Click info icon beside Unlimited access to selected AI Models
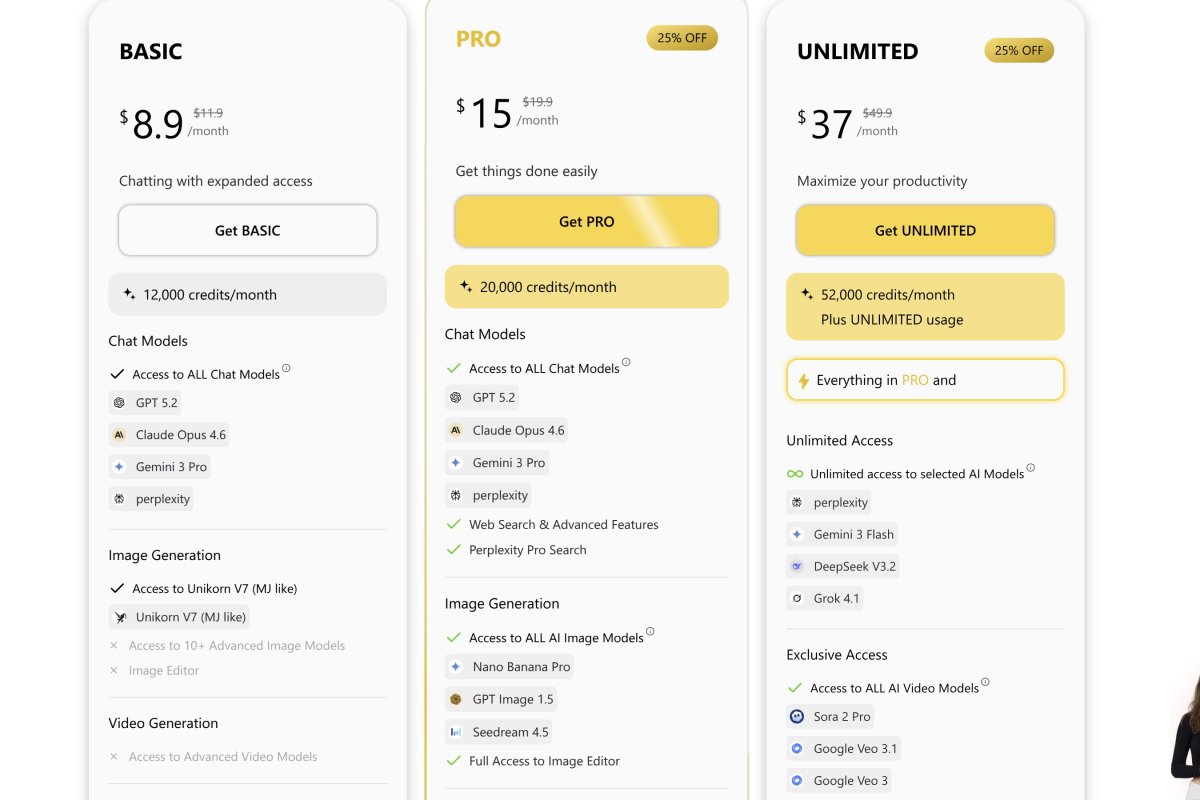Image resolution: width=1200 pixels, height=800 pixels. click(1031, 468)
